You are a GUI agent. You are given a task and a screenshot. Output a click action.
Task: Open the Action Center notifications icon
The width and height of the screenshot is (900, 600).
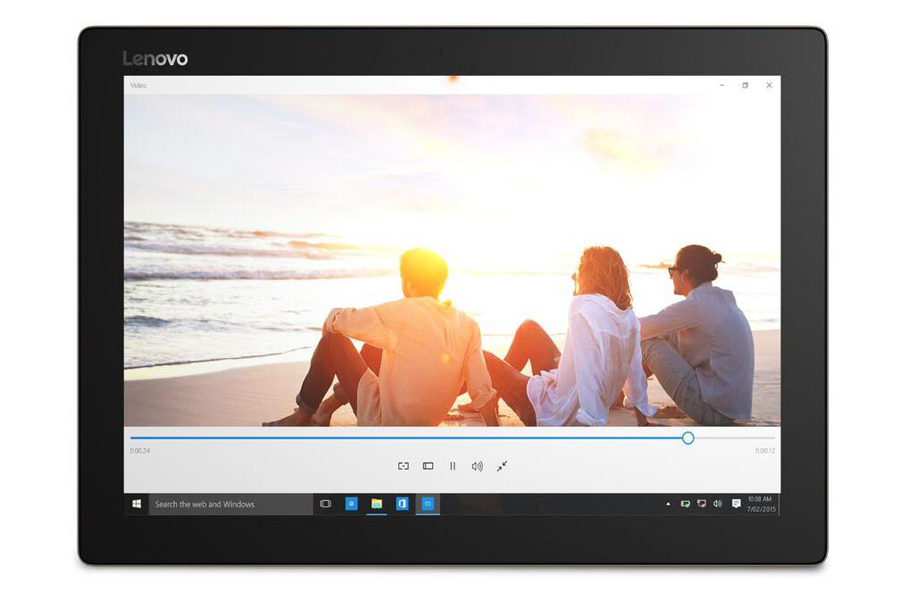[x=736, y=504]
